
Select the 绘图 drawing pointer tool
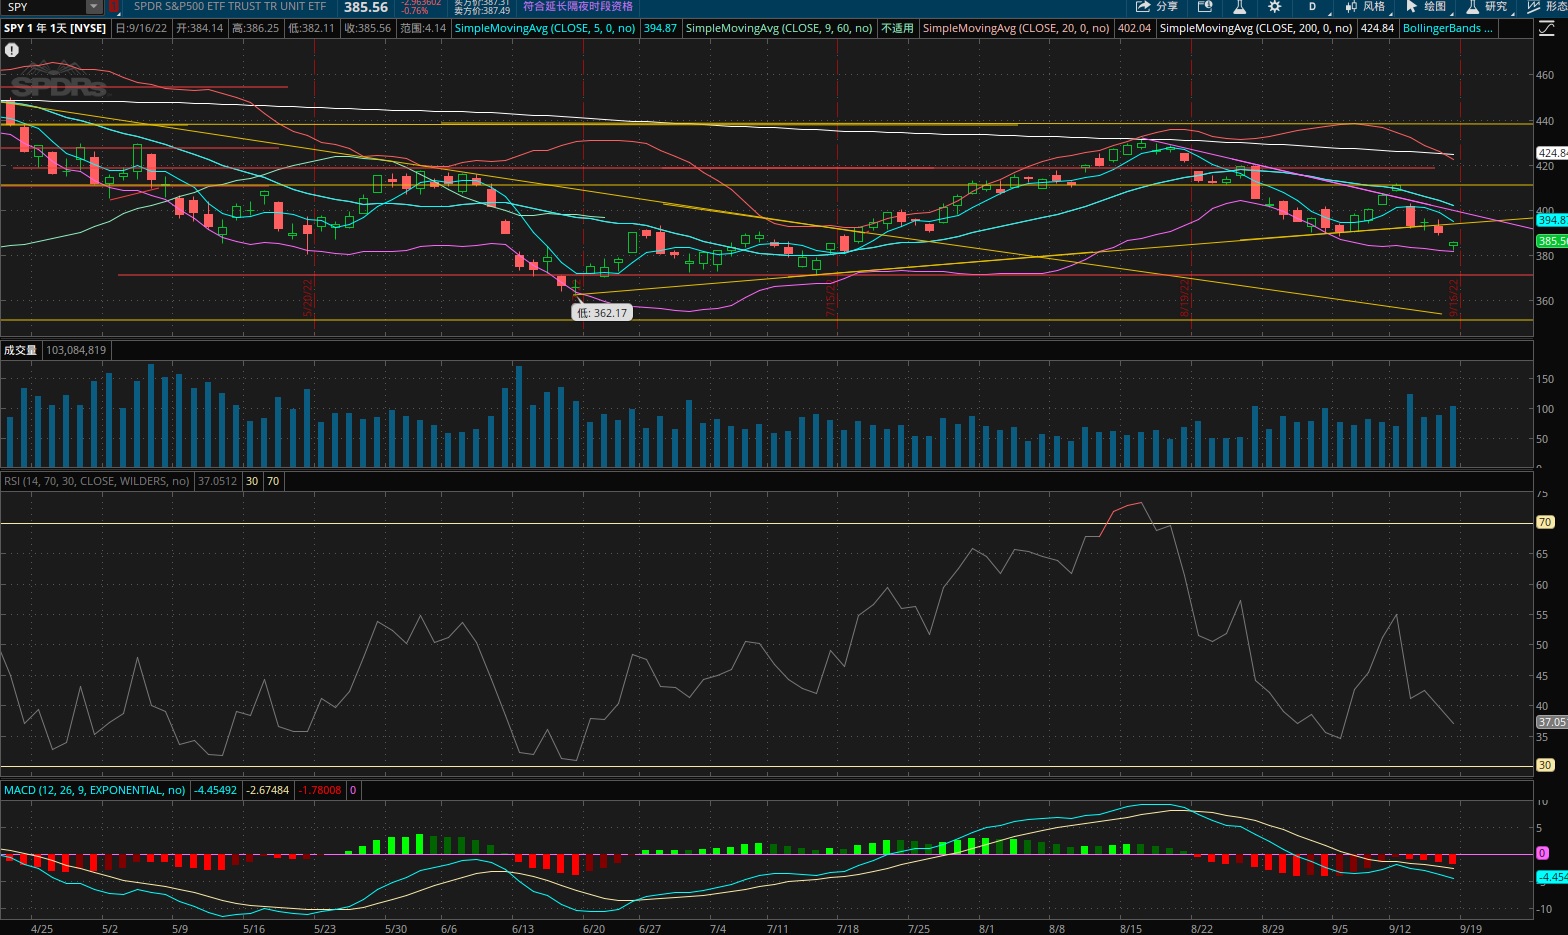[1426, 7]
